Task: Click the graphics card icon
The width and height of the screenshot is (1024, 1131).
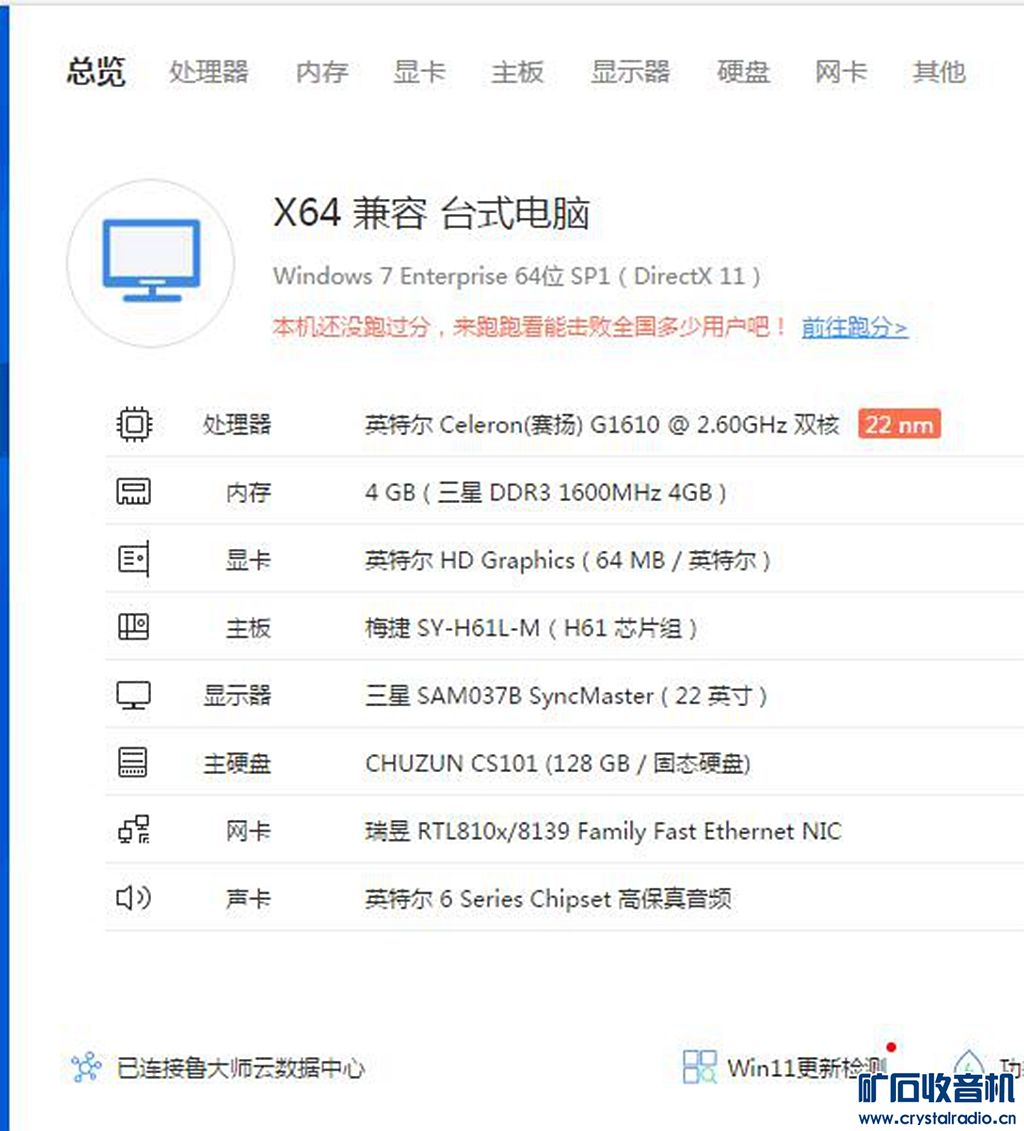Action: 134,559
